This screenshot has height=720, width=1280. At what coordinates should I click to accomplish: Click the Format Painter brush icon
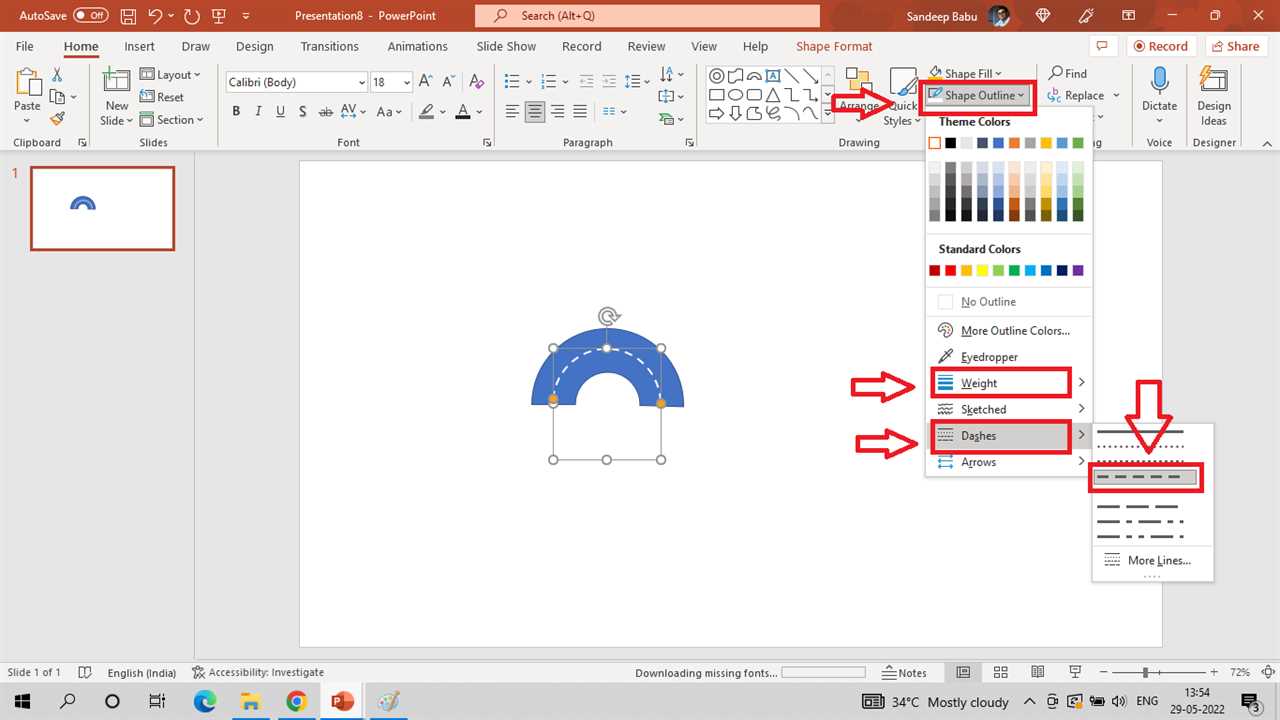pyautogui.click(x=57, y=119)
